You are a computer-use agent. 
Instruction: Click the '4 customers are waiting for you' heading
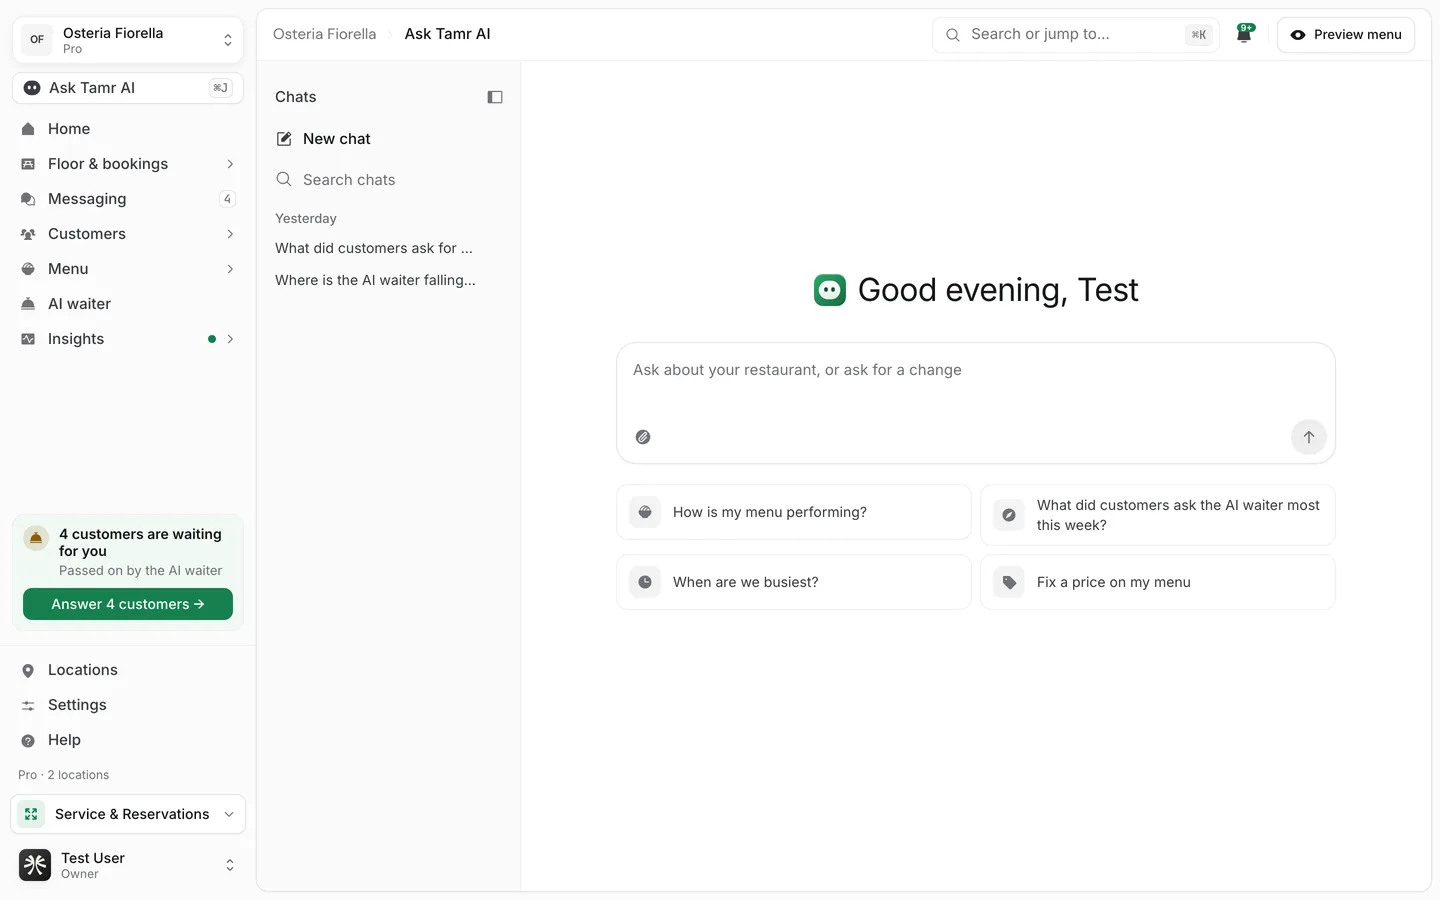click(x=140, y=542)
